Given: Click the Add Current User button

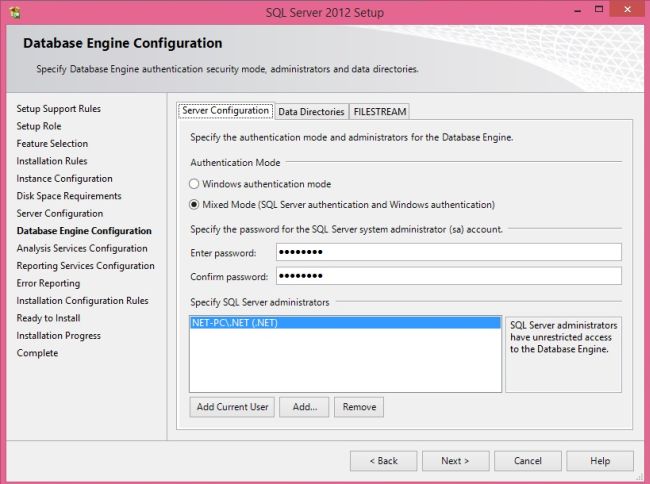Looking at the screenshot, I should pyautogui.click(x=232, y=407).
